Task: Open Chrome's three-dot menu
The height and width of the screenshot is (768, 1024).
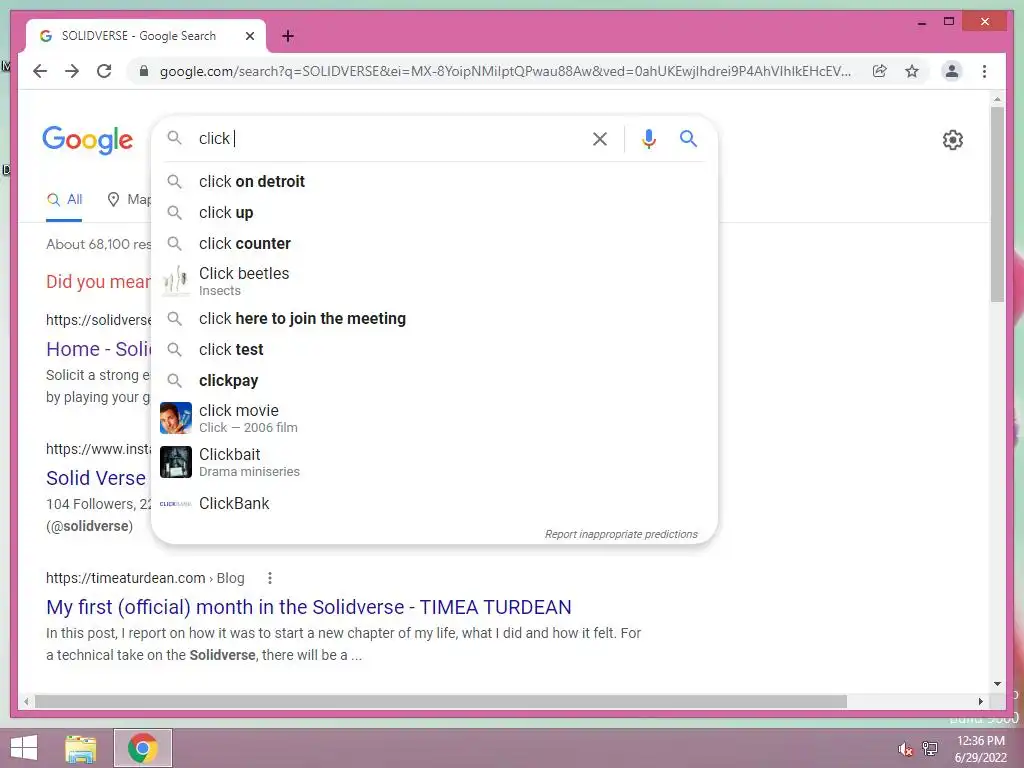Action: click(x=984, y=71)
